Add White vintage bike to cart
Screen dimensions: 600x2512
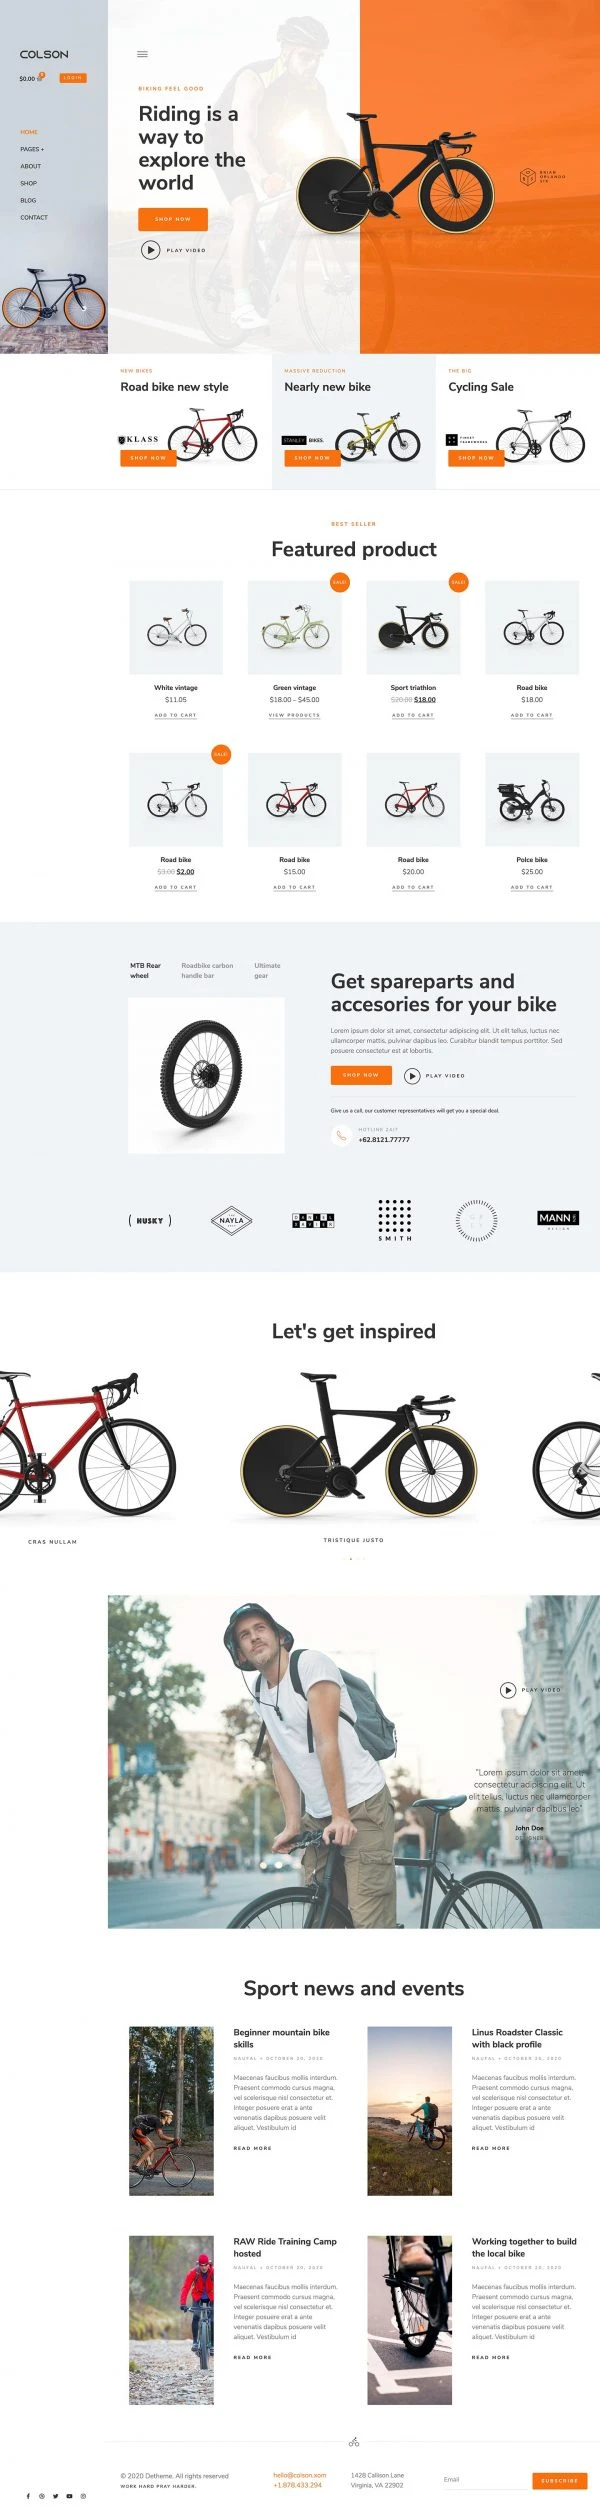[x=176, y=715]
